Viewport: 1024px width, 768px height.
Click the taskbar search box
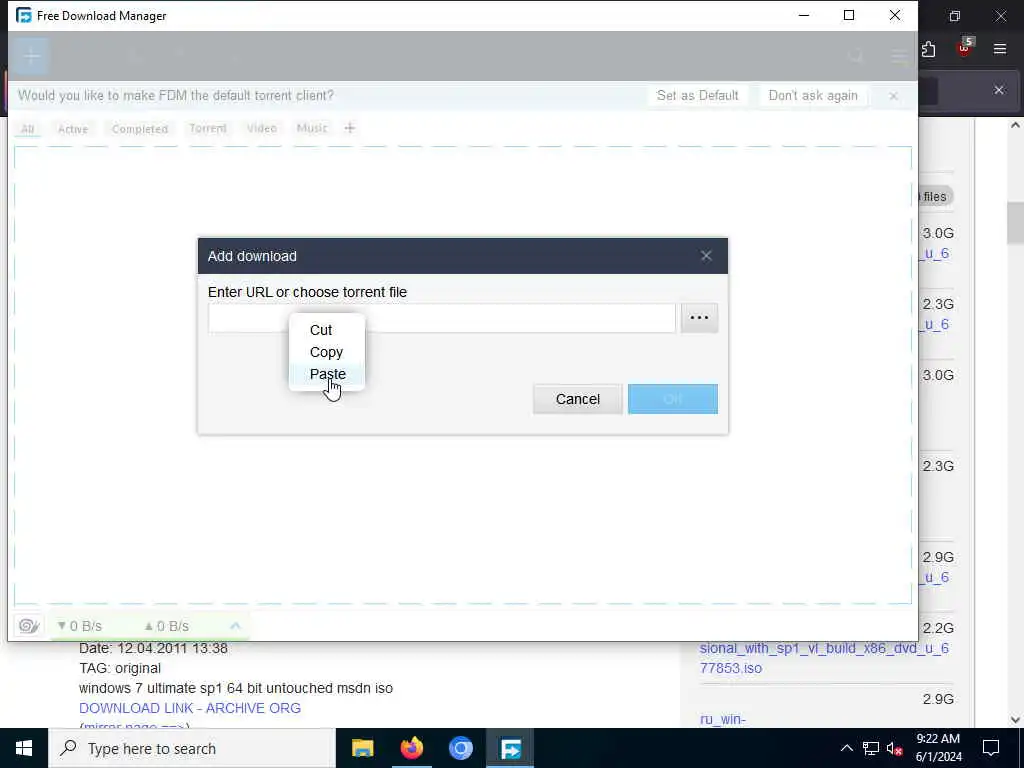click(191, 748)
